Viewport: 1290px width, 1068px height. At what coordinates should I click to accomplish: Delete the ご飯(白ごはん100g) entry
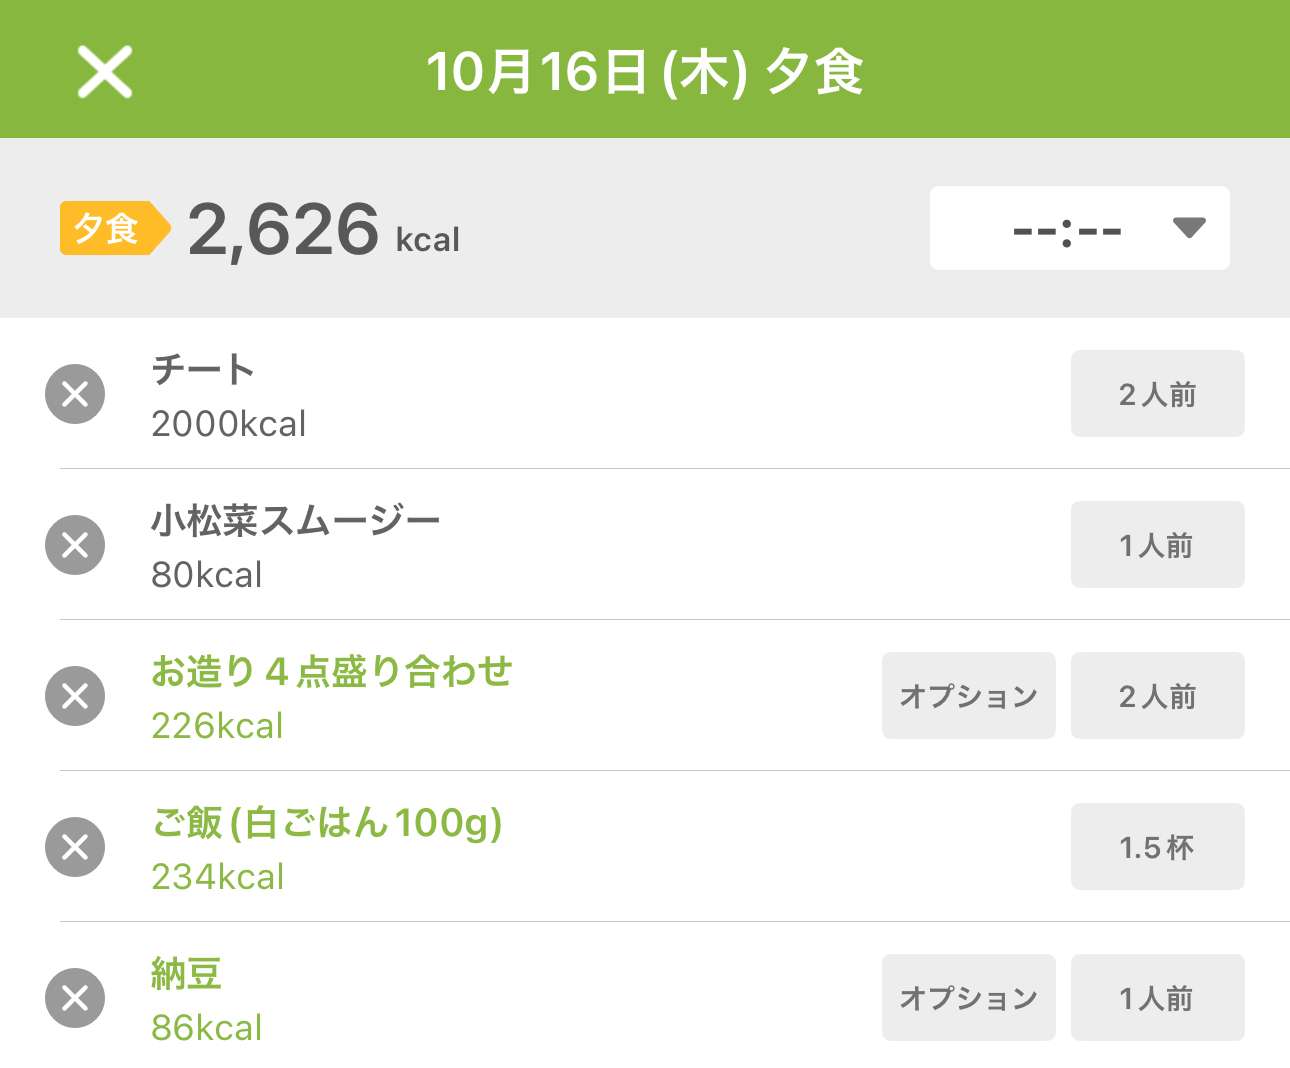point(75,847)
